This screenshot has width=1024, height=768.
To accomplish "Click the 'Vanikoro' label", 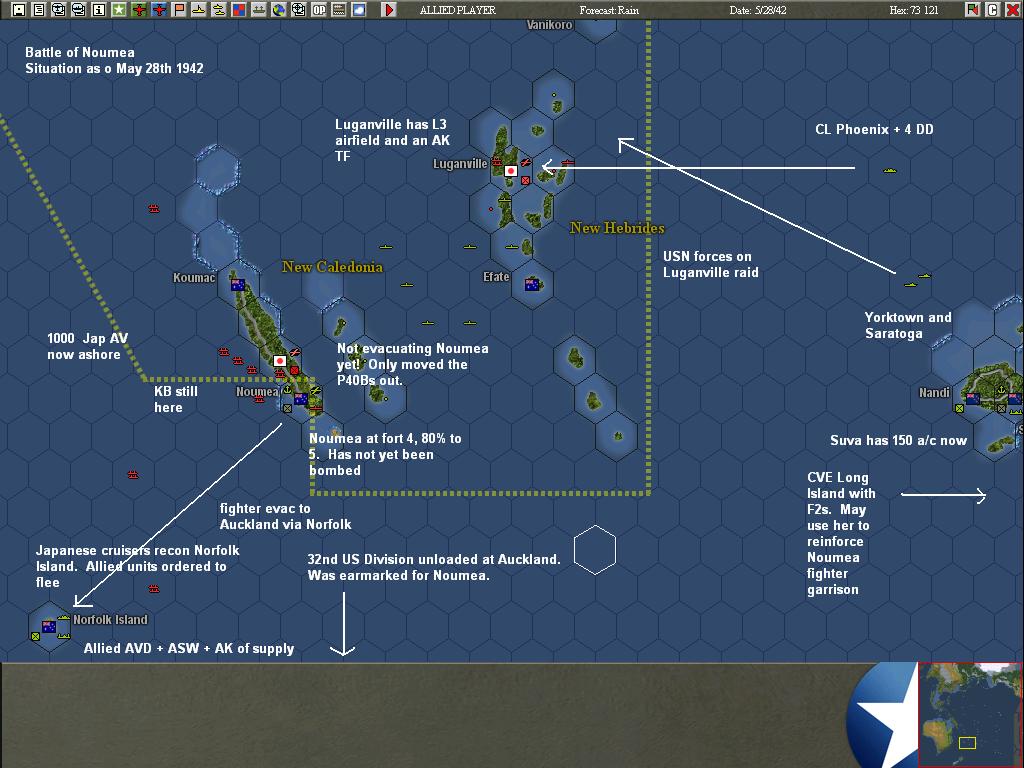I will (x=549, y=24).
